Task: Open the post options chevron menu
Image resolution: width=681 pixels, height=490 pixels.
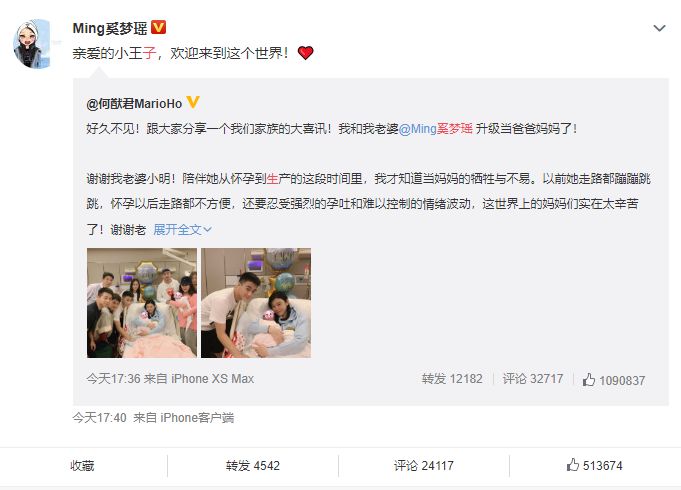Action: [659, 29]
